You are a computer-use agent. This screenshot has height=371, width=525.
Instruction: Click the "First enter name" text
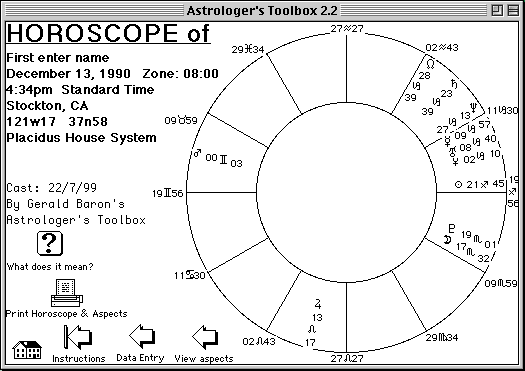click(x=58, y=58)
